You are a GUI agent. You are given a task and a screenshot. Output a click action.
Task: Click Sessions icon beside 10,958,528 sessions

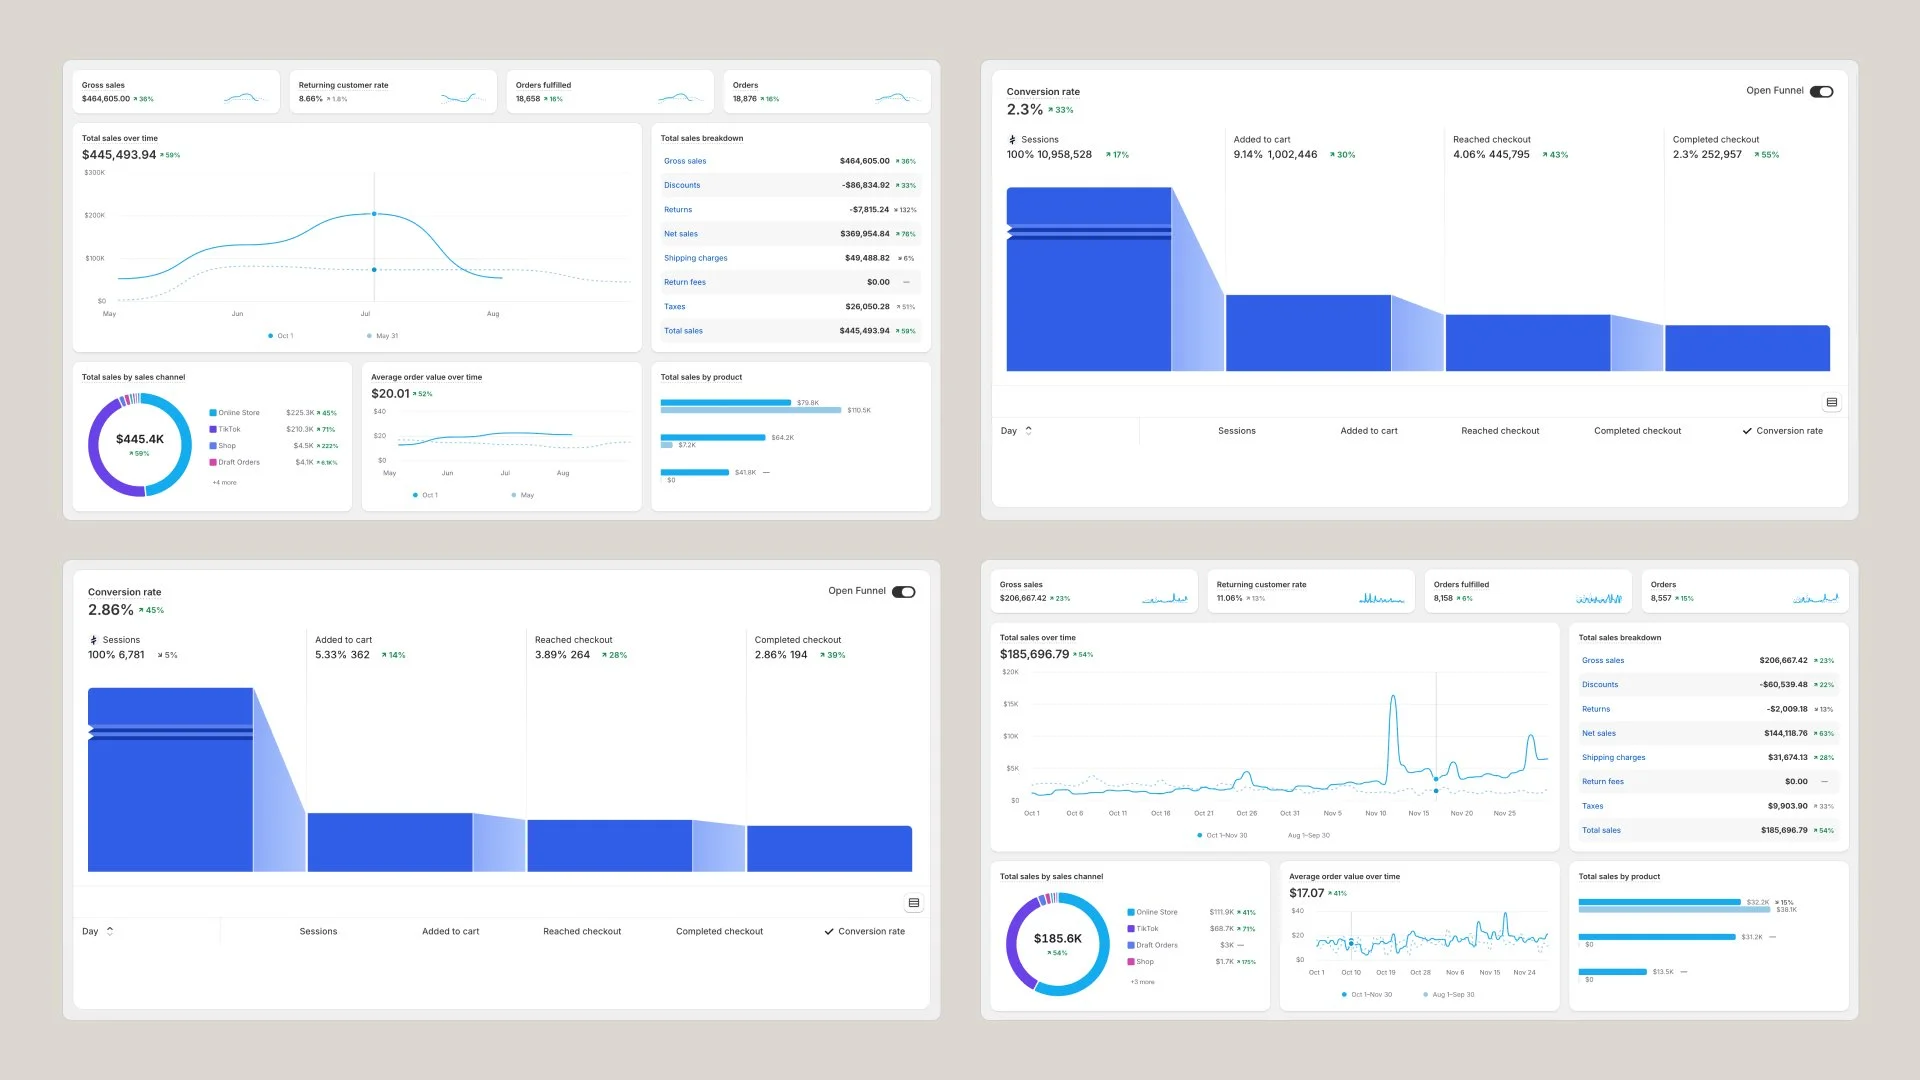coord(1012,140)
